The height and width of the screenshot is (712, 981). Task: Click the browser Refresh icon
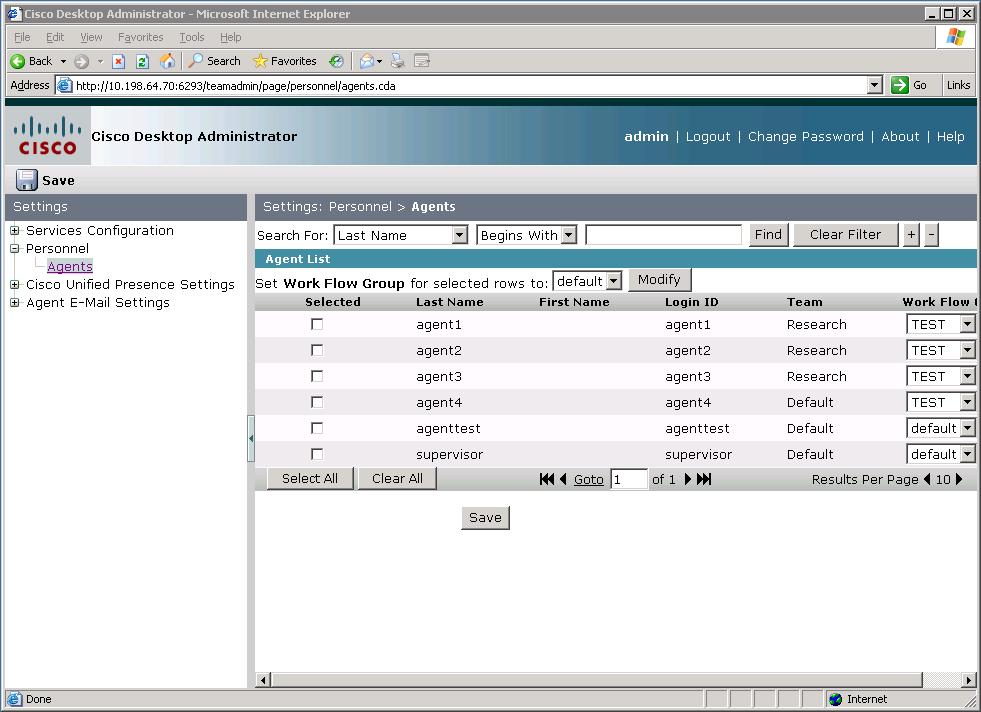(x=143, y=61)
